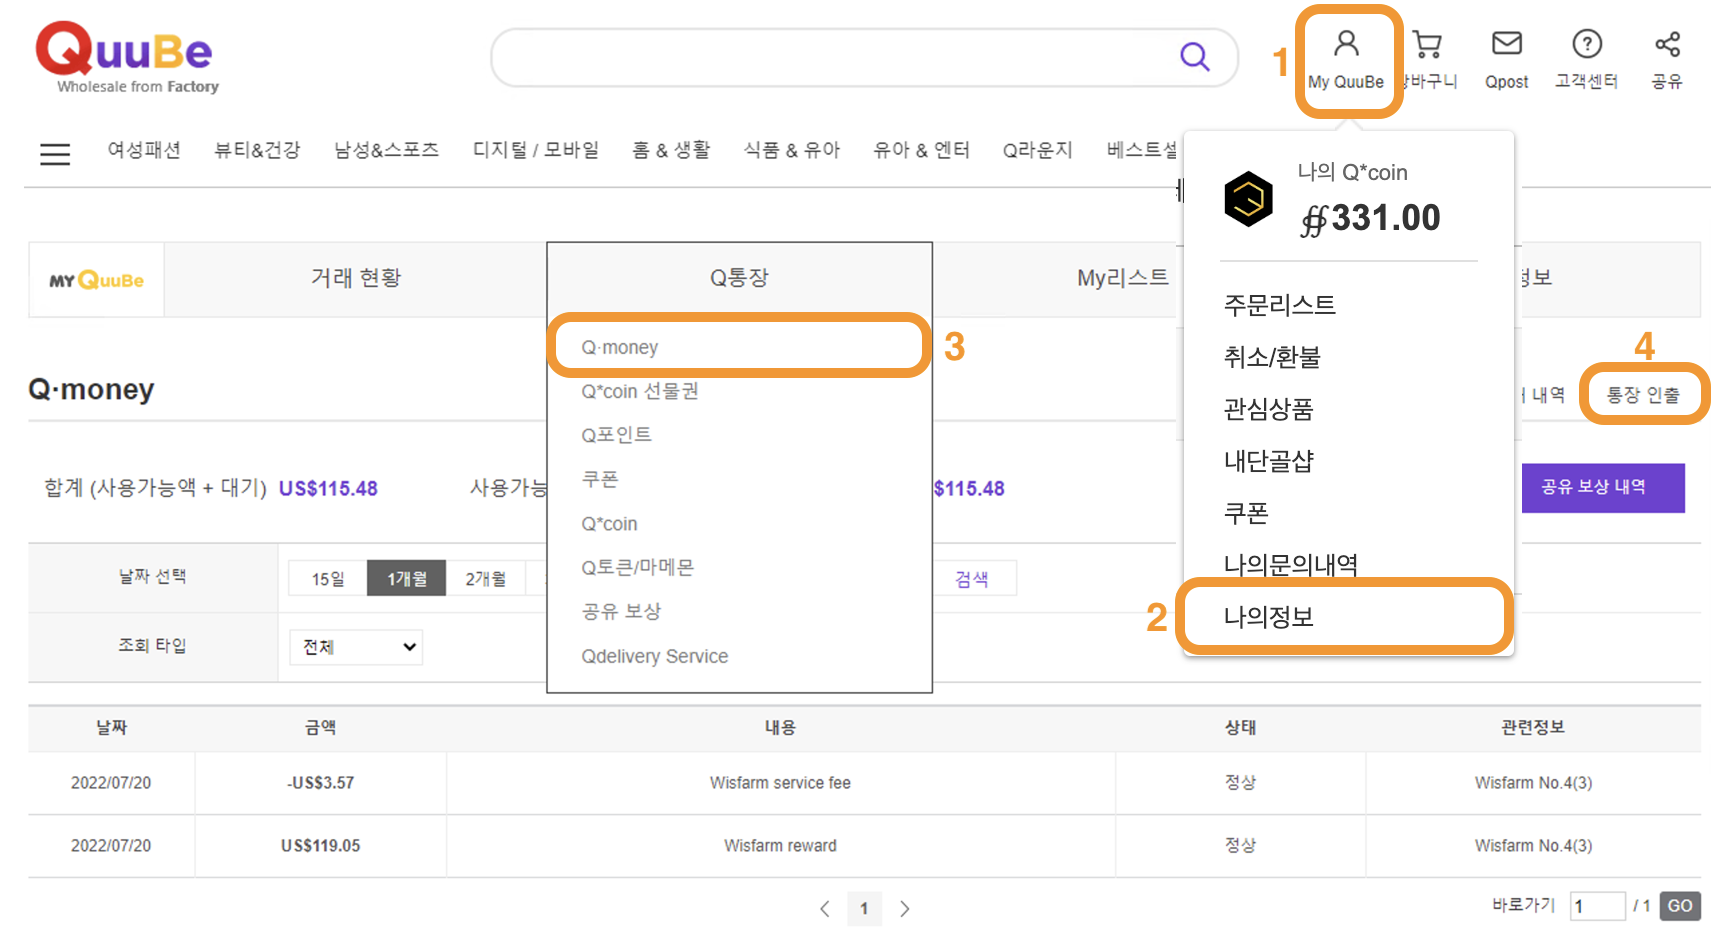Open 내단골샵 in account dropdown
1714x948 pixels.
pyautogui.click(x=1268, y=461)
